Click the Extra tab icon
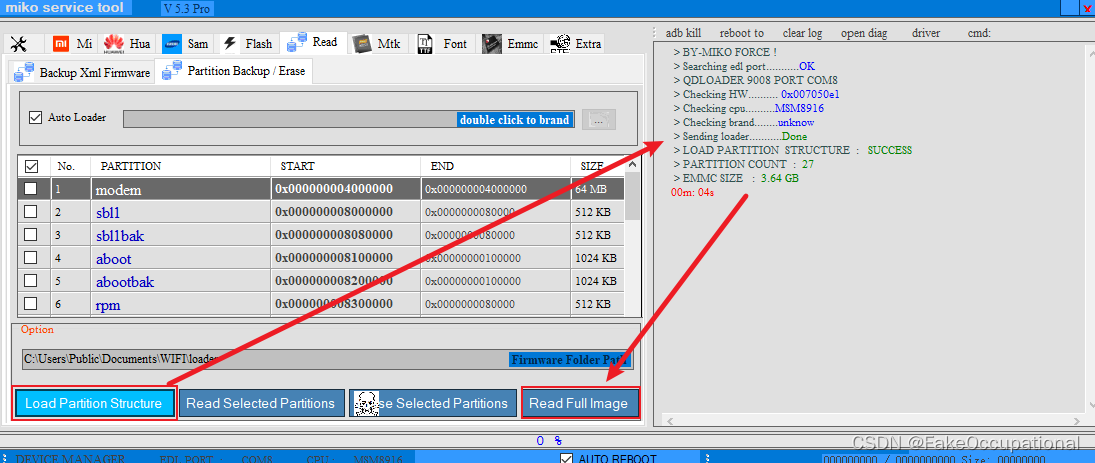This screenshot has height=463, width=1095. pos(559,44)
